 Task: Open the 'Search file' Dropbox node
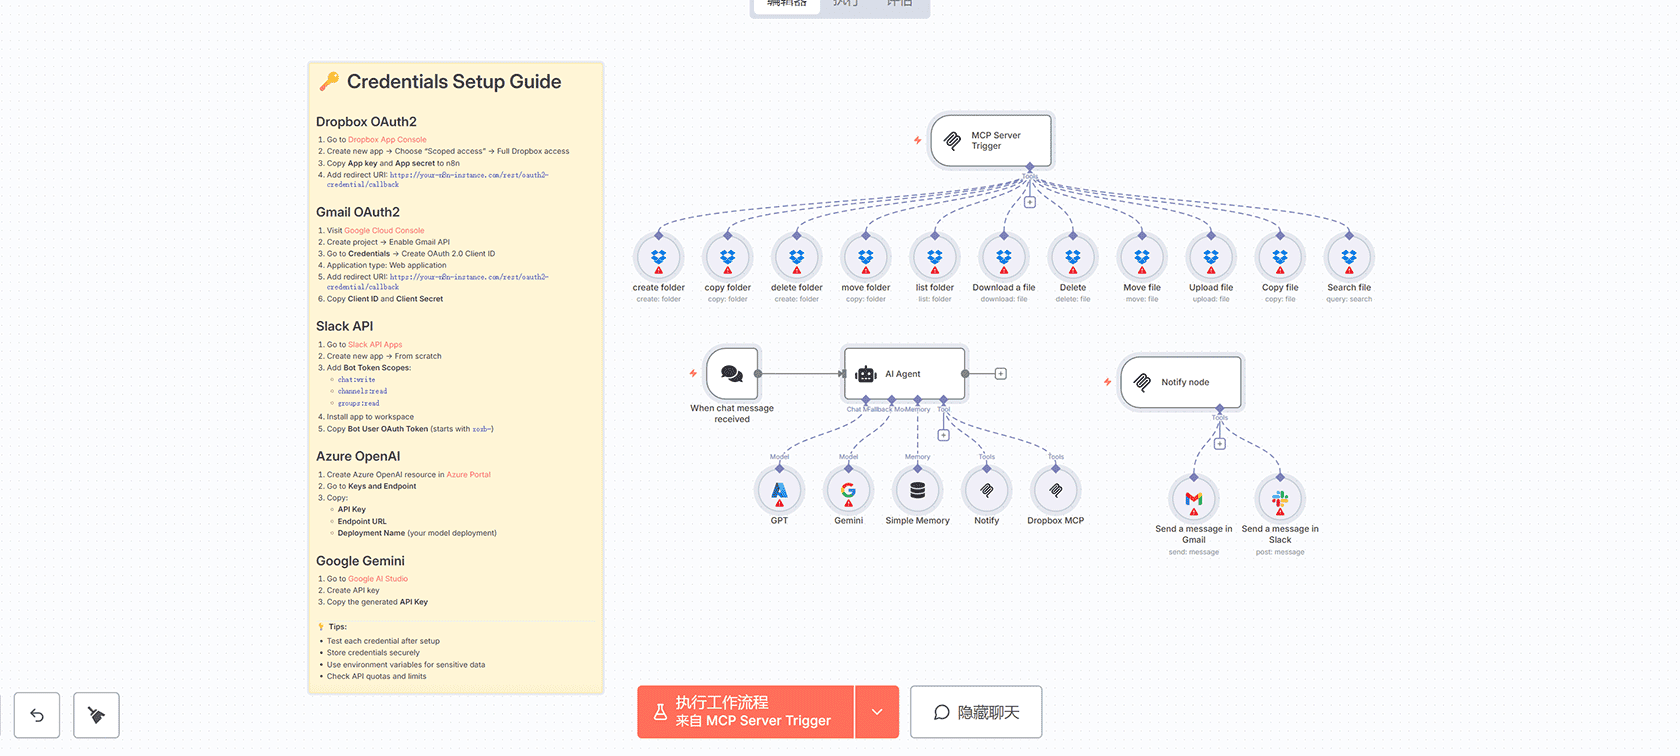click(x=1348, y=258)
